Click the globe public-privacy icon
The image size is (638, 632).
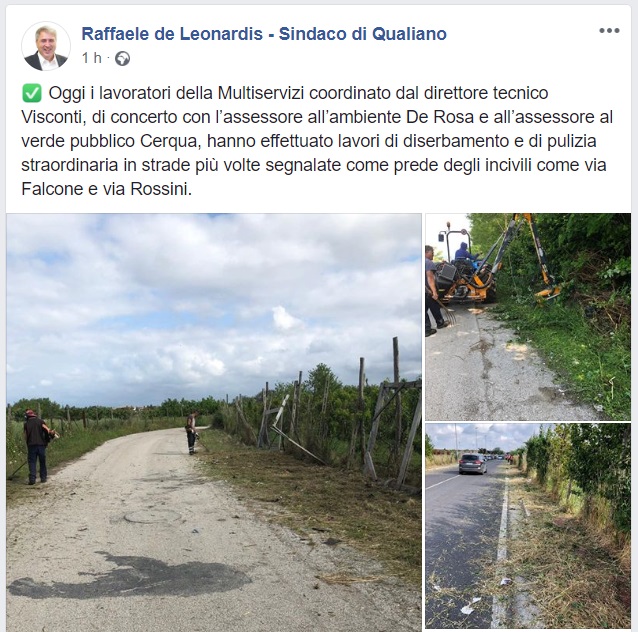[x=122, y=59]
